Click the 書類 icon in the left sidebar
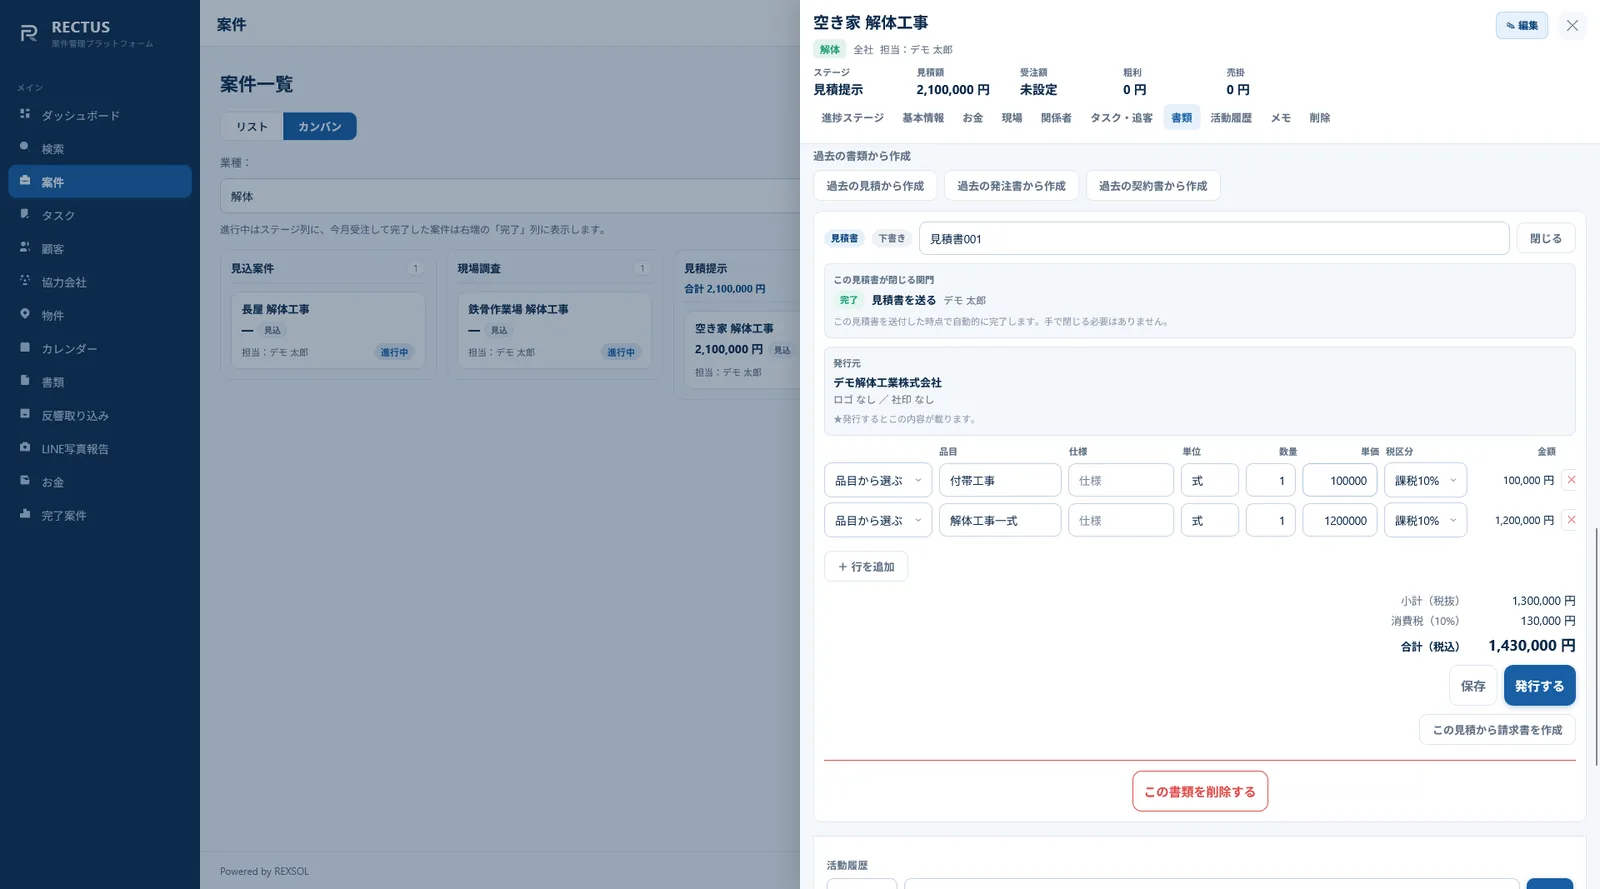The image size is (1600, 889). (25, 381)
